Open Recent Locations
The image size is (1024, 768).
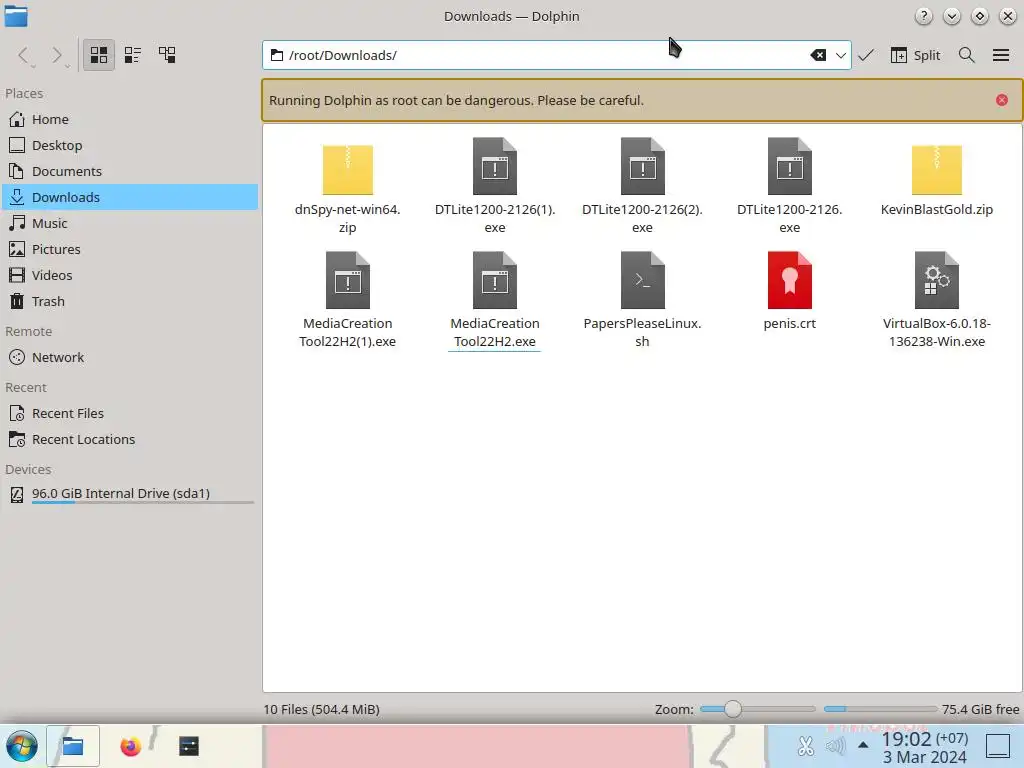point(130,440)
